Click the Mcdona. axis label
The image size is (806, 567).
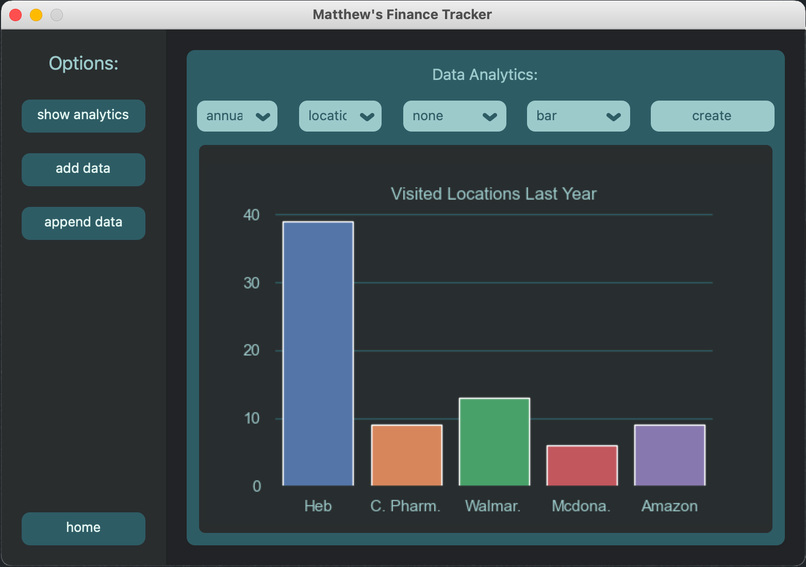pos(581,506)
